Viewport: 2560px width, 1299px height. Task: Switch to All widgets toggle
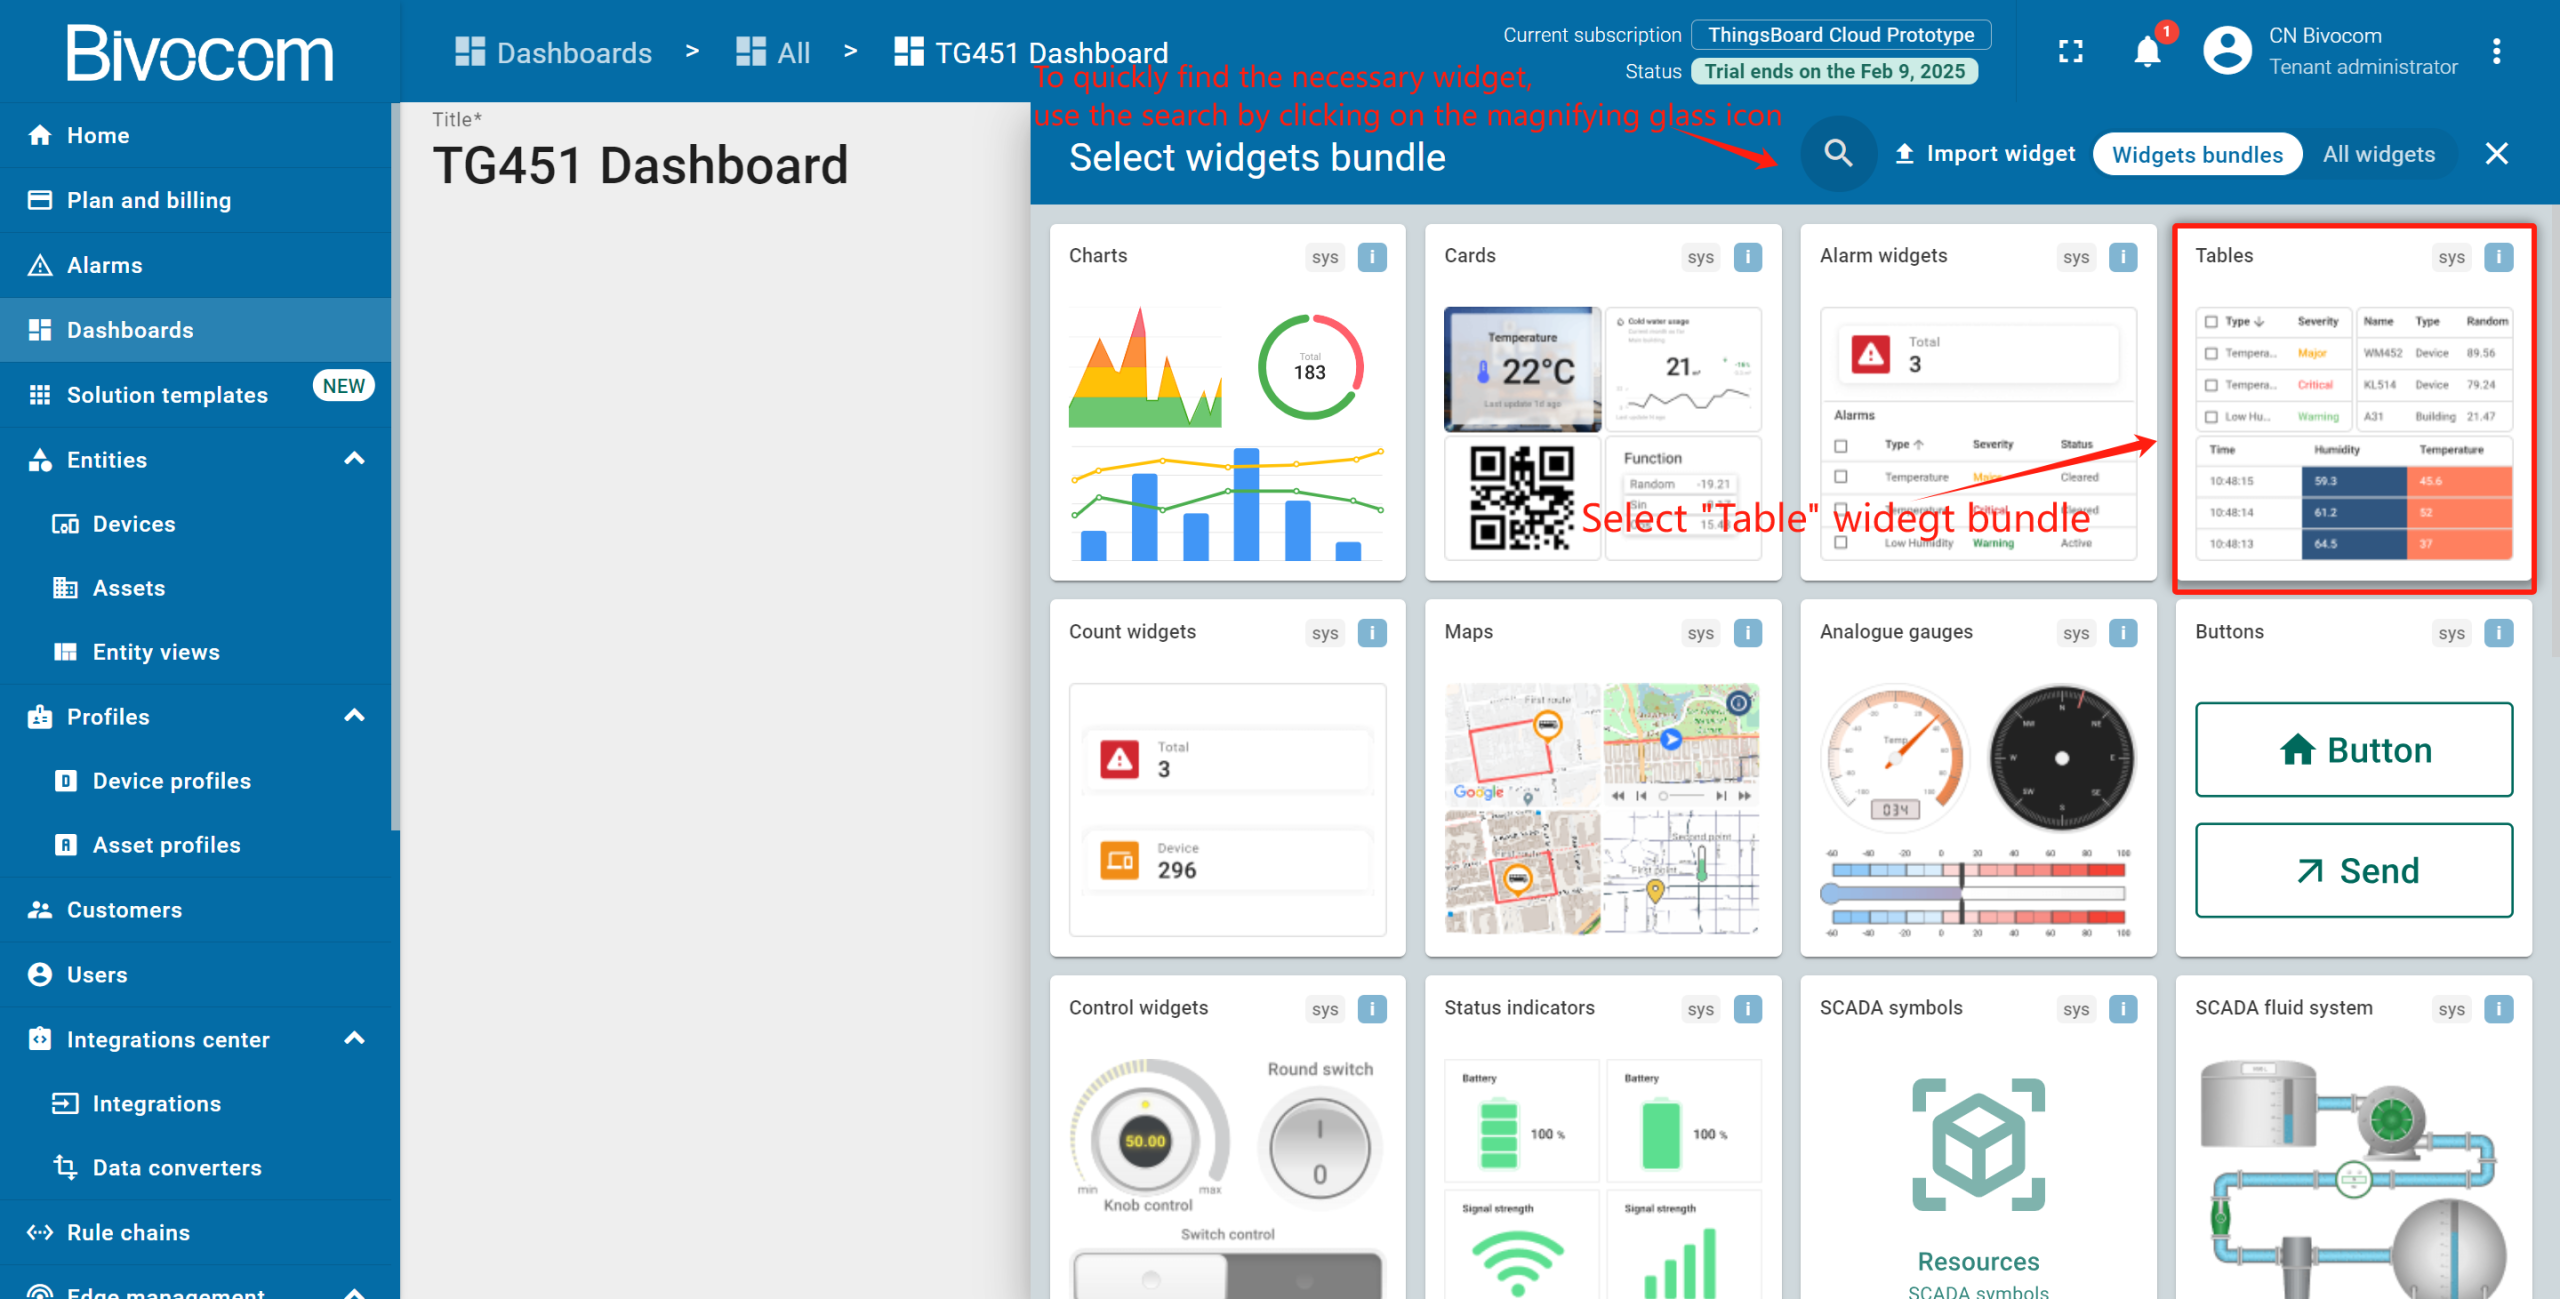tap(2378, 155)
